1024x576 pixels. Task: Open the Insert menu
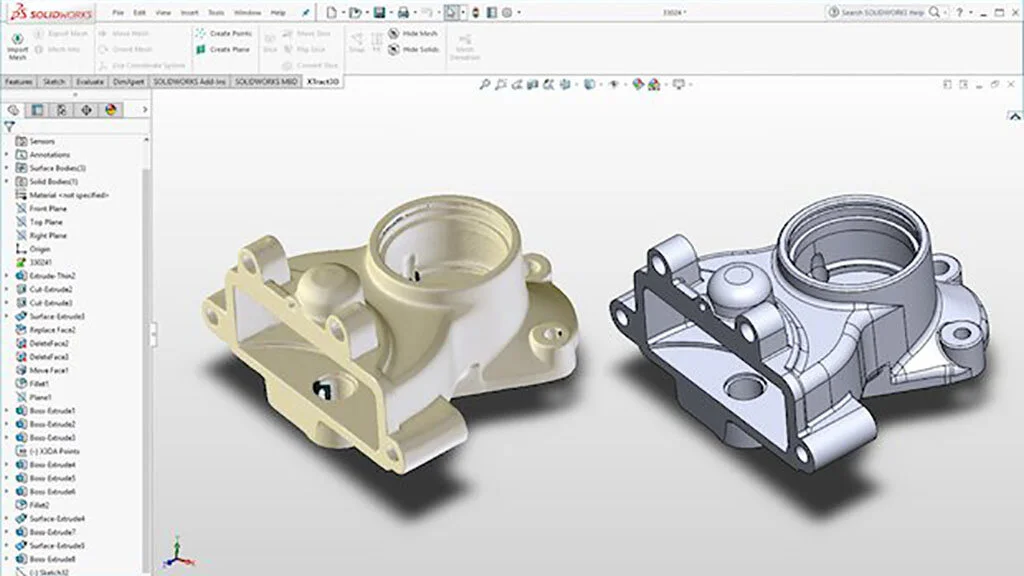189,12
